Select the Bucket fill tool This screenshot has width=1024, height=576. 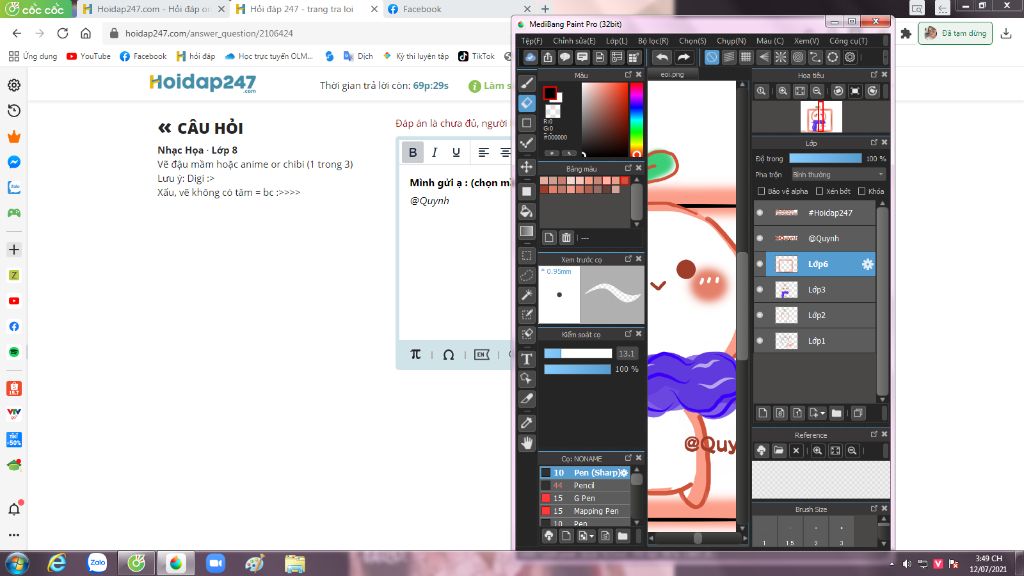(x=527, y=211)
